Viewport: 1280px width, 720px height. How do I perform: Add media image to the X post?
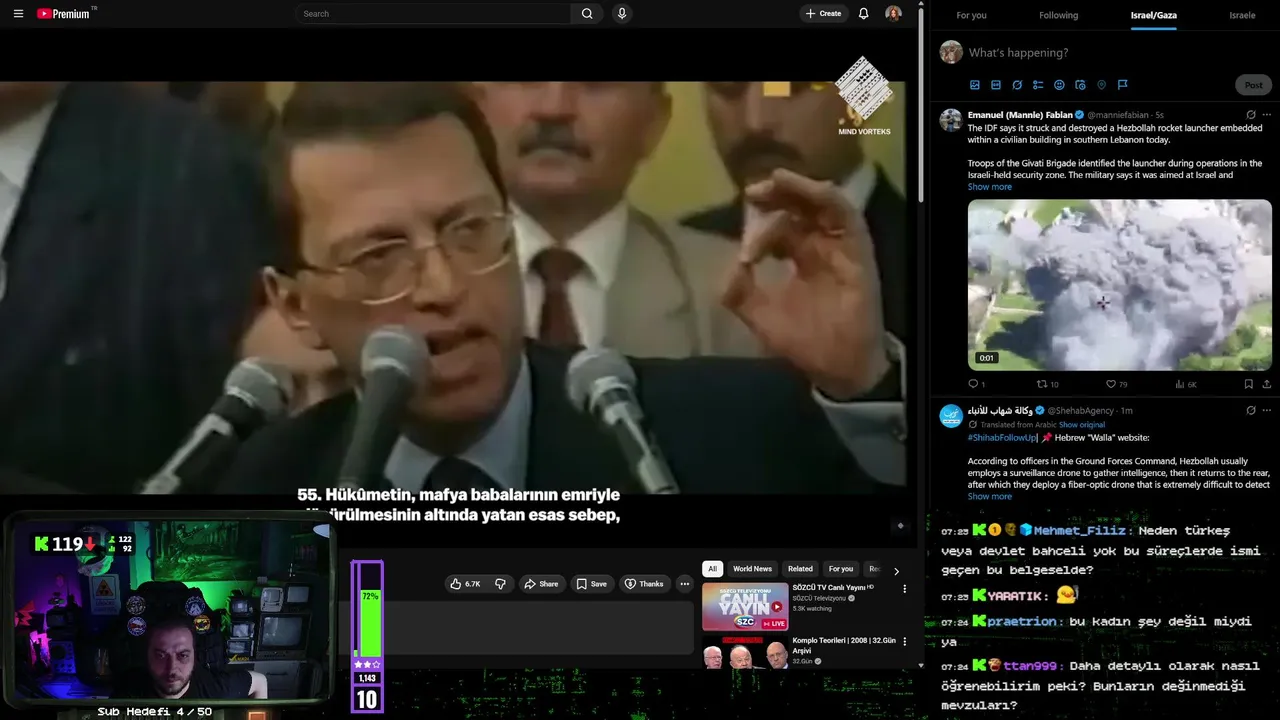coord(975,85)
